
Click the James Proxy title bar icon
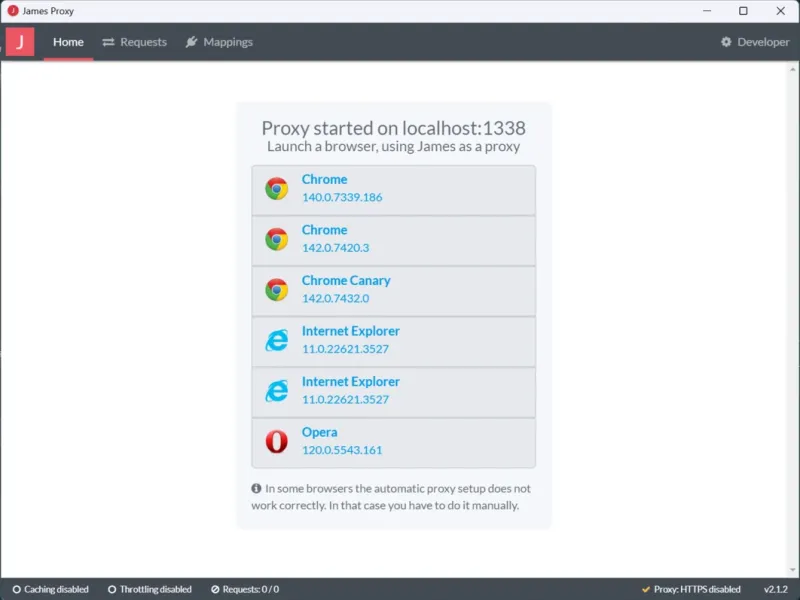point(13,11)
